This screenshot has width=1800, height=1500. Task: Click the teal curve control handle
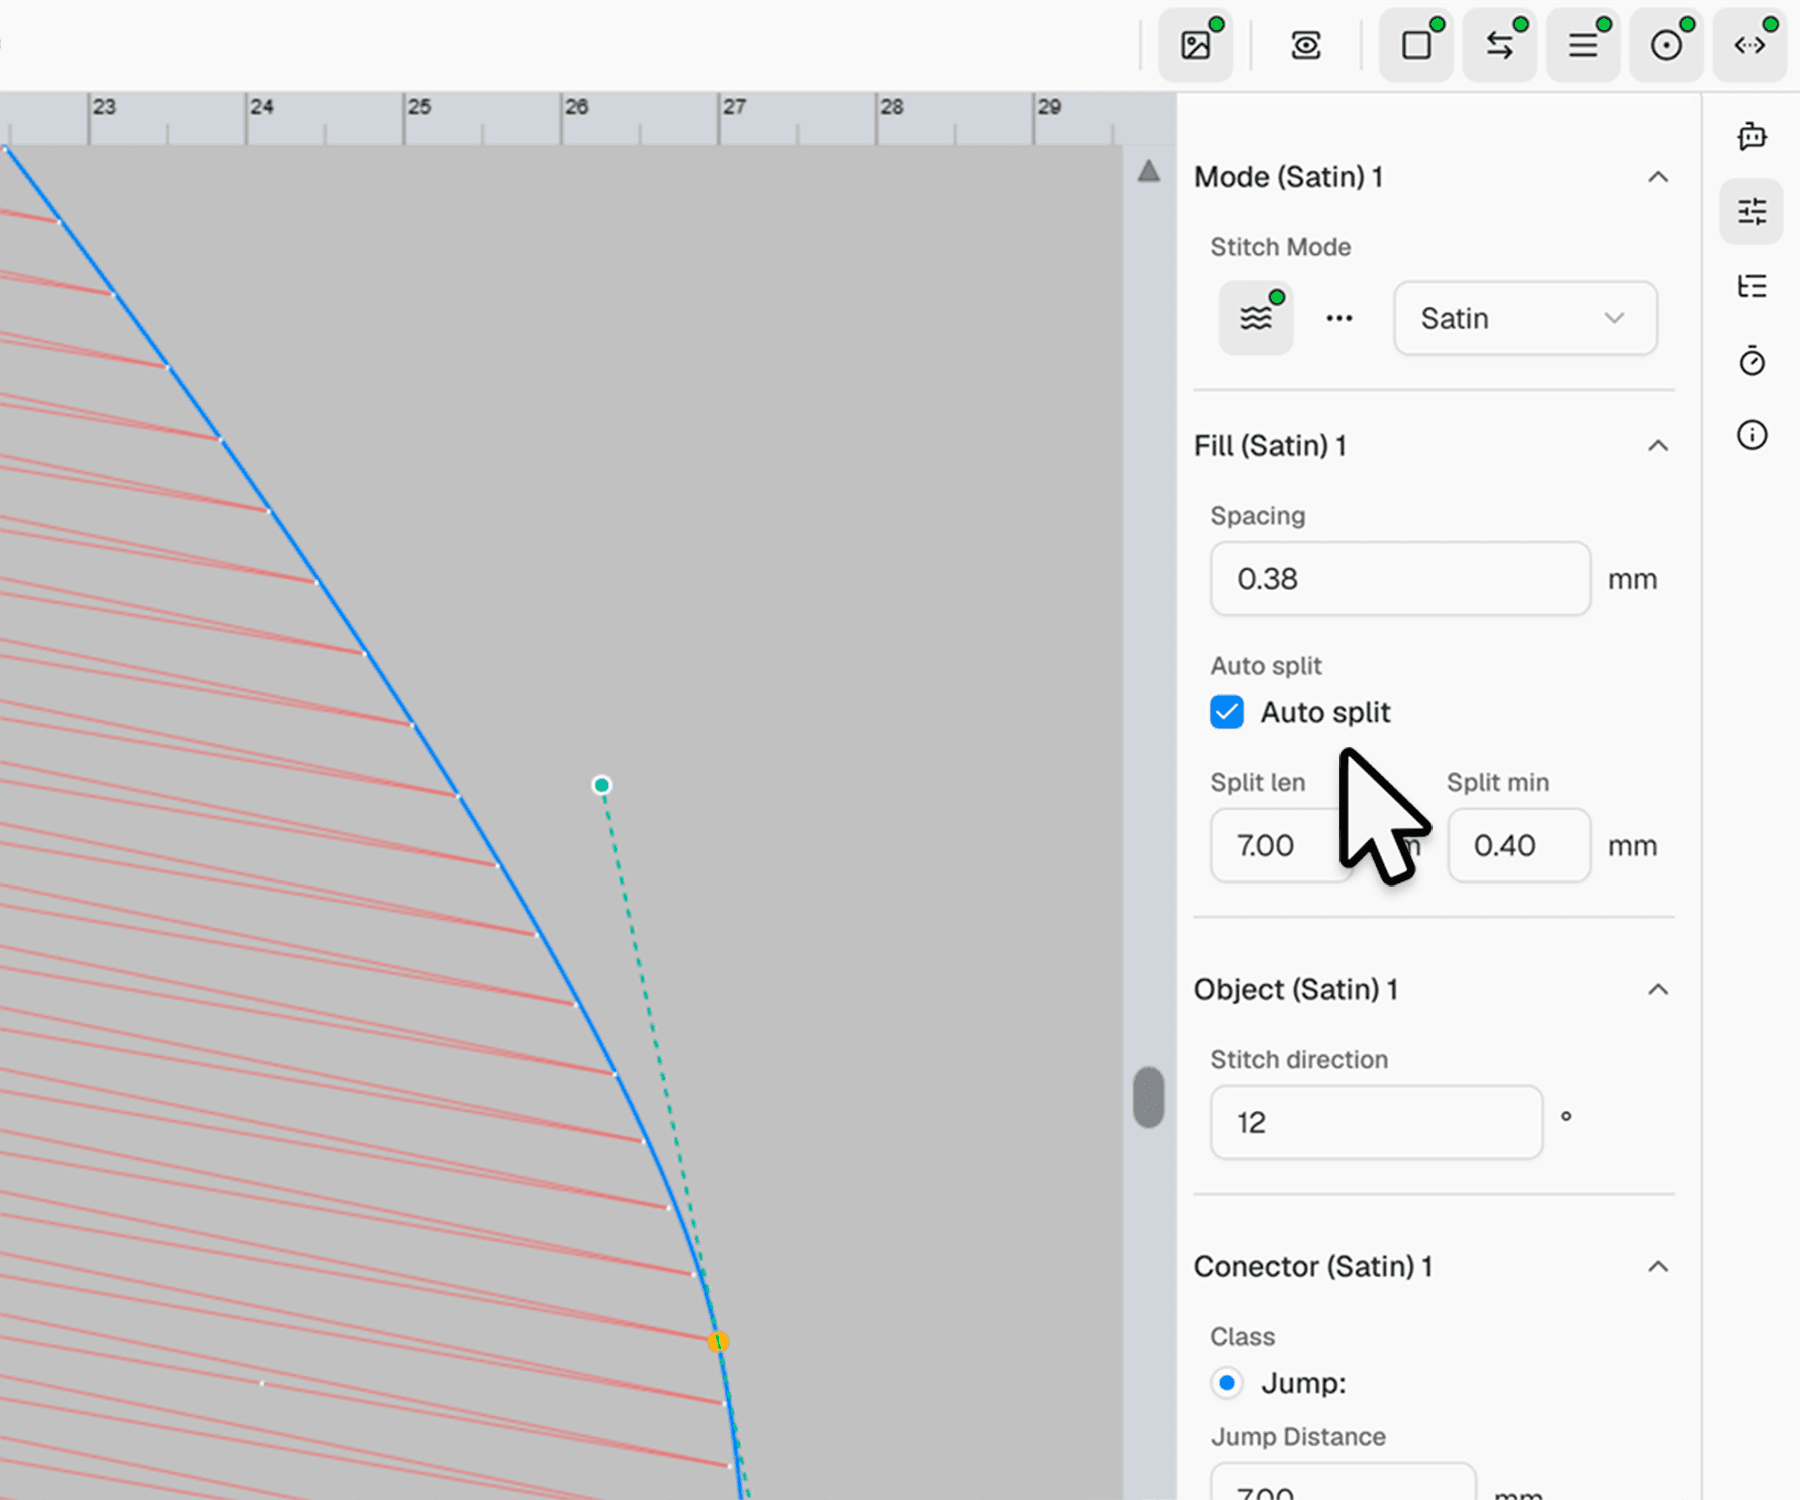click(x=601, y=785)
